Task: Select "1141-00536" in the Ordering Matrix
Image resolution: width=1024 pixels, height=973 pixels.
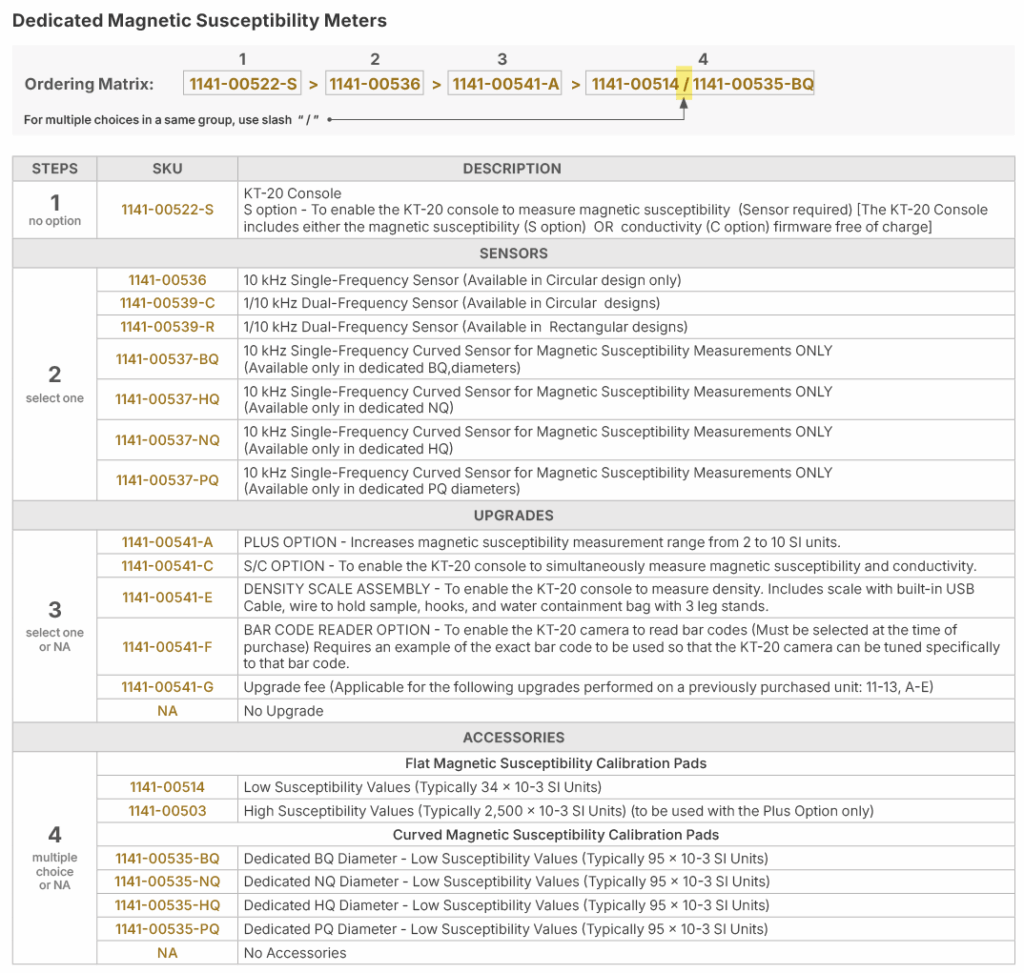Action: pos(375,84)
